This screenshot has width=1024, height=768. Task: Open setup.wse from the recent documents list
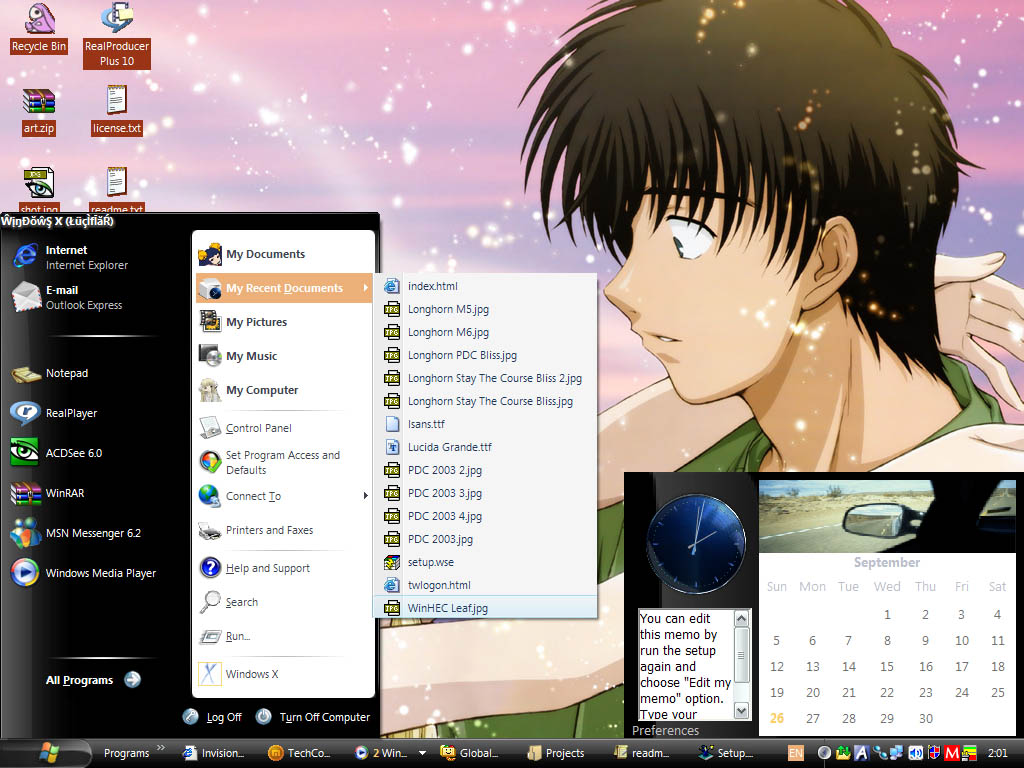pyautogui.click(x=486, y=562)
